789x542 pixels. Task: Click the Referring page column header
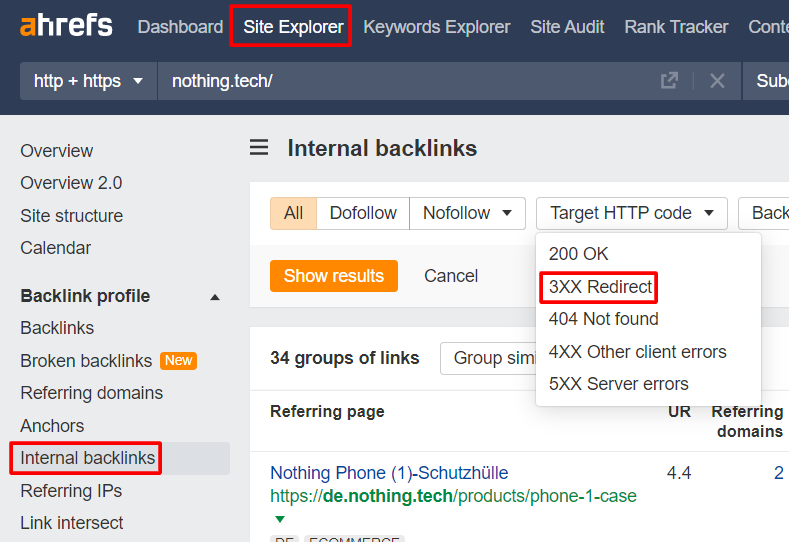327,412
